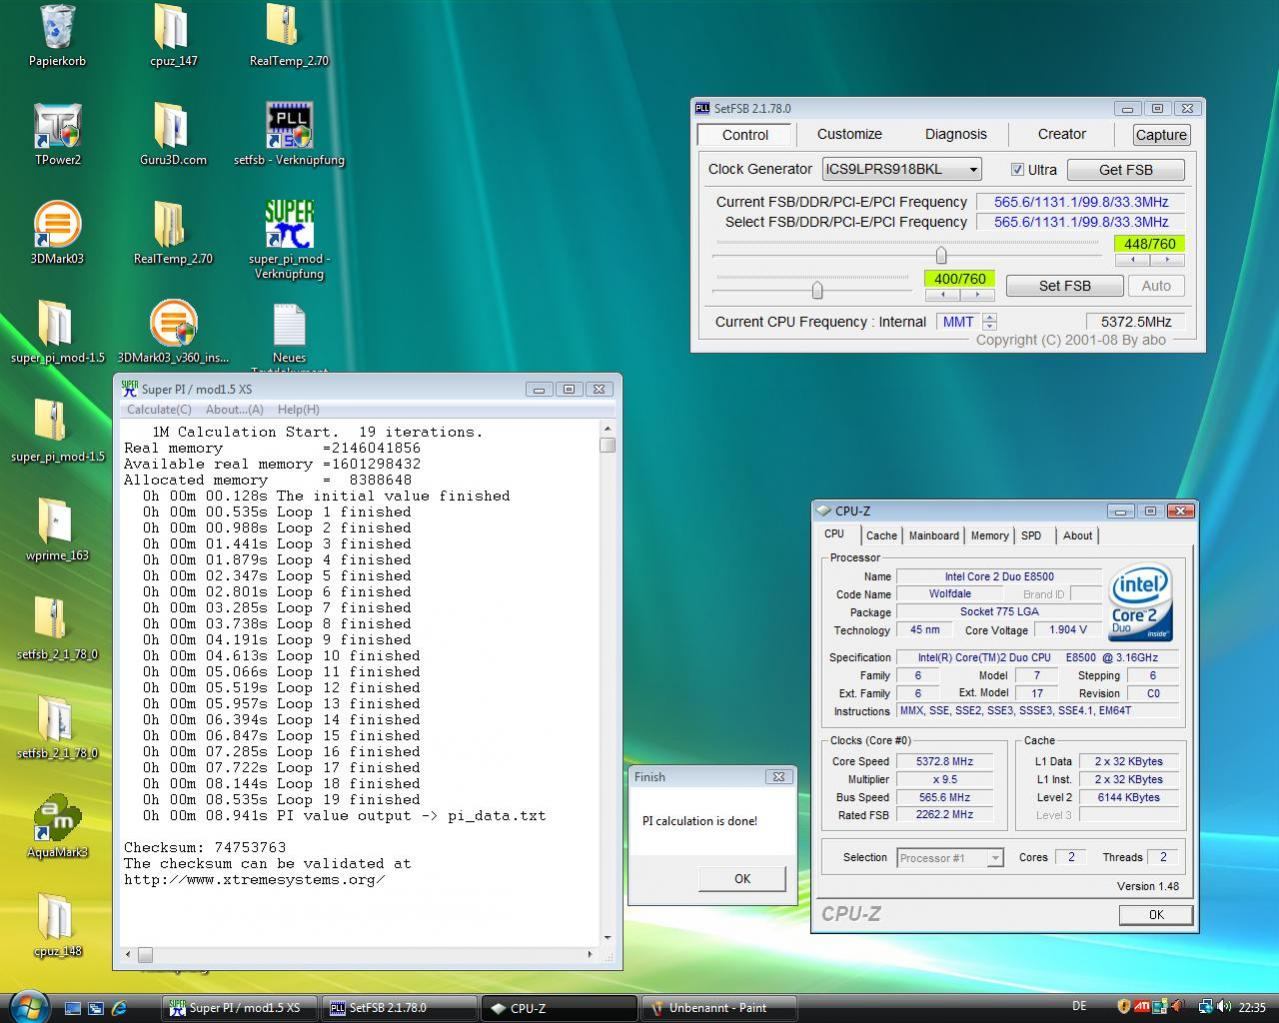Click right arrow under 448/760 value

(x=1166, y=260)
